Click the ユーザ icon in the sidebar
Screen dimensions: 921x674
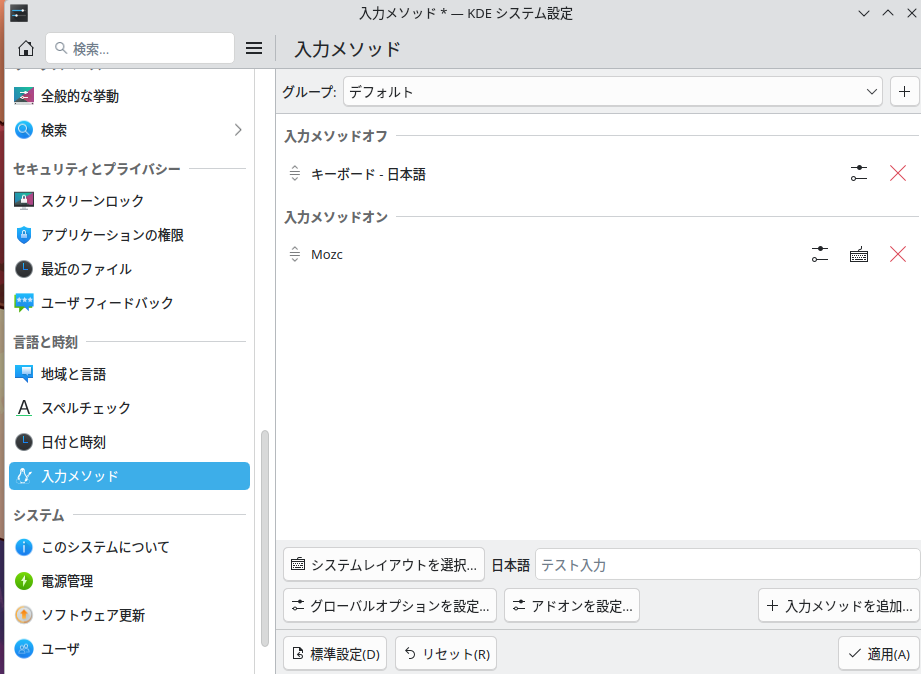[x=23, y=649]
